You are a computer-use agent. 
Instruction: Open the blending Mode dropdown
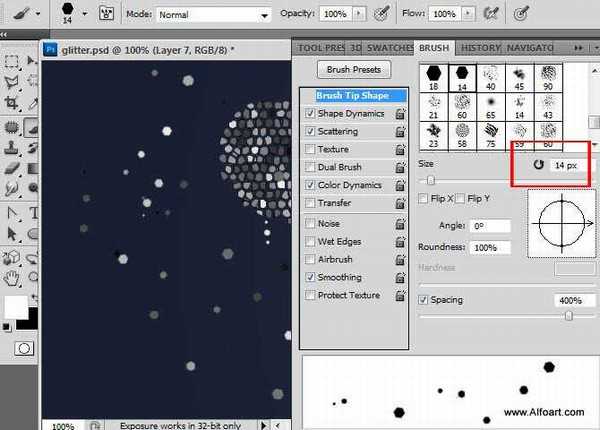263,17
